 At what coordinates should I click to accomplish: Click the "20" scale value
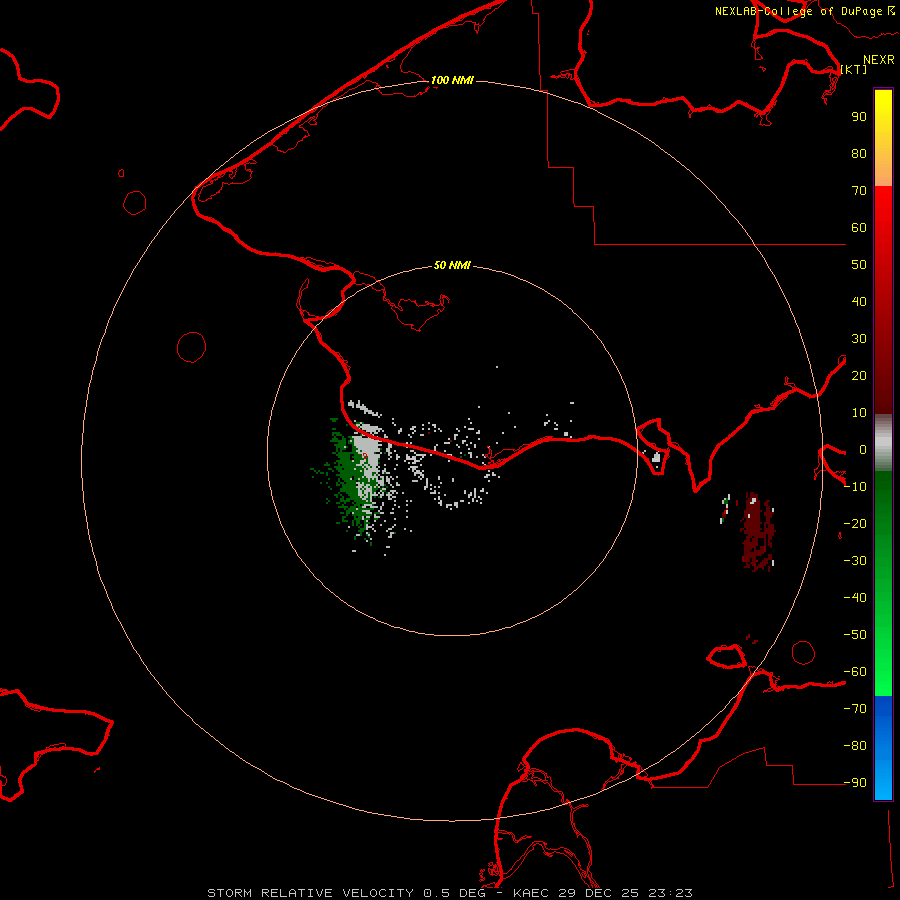[x=859, y=376]
